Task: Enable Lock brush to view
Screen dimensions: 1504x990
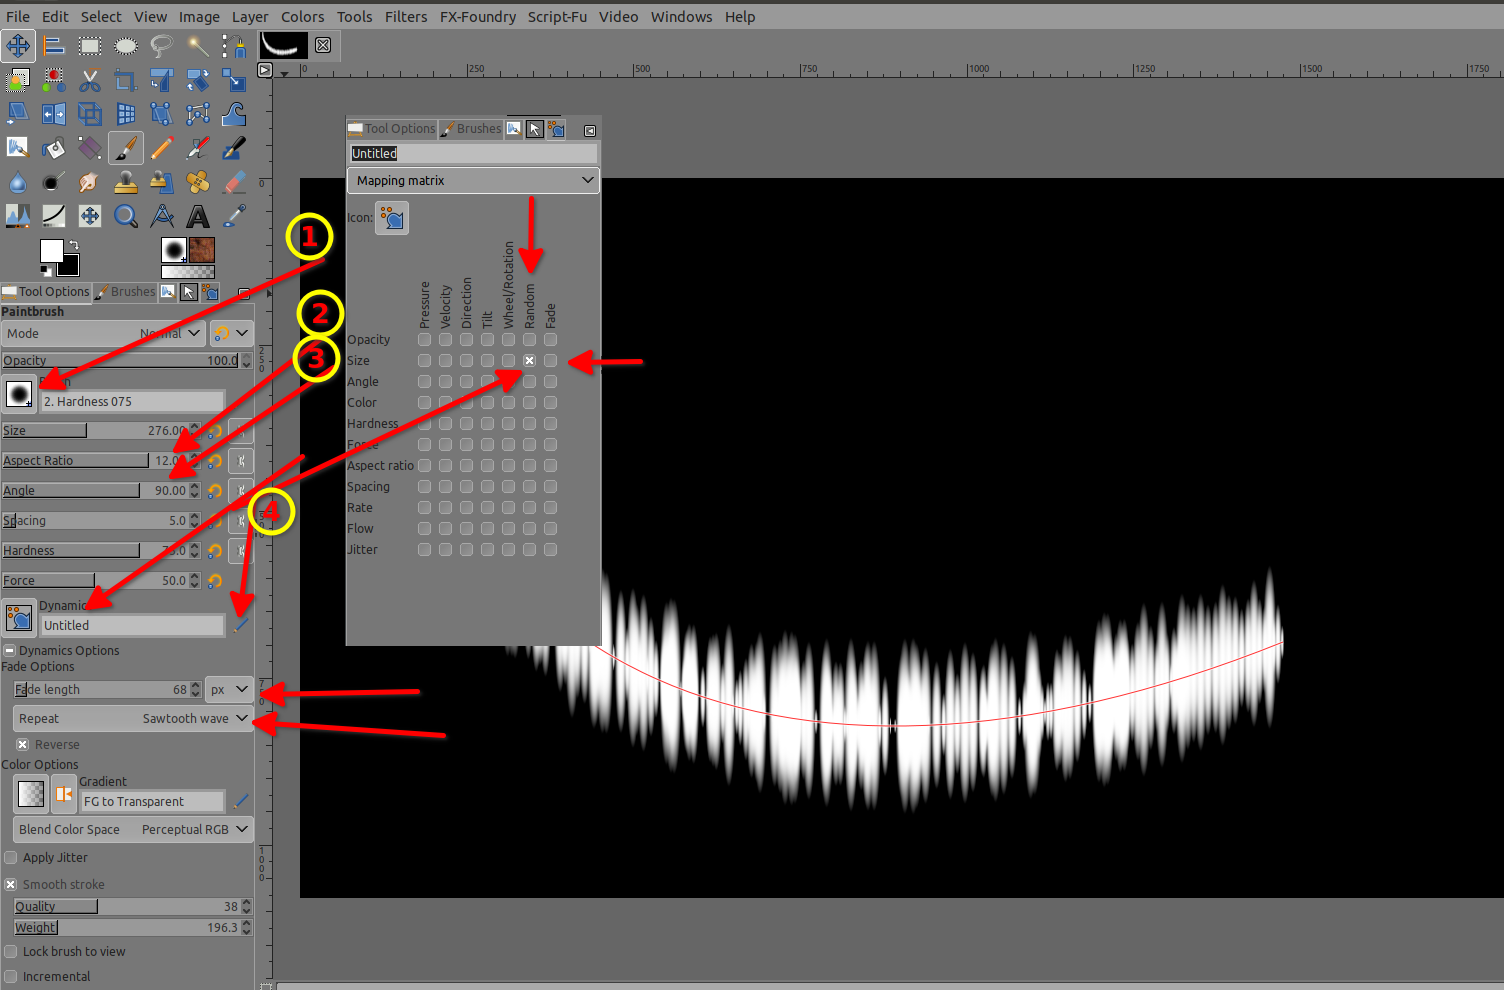Action: (11, 952)
